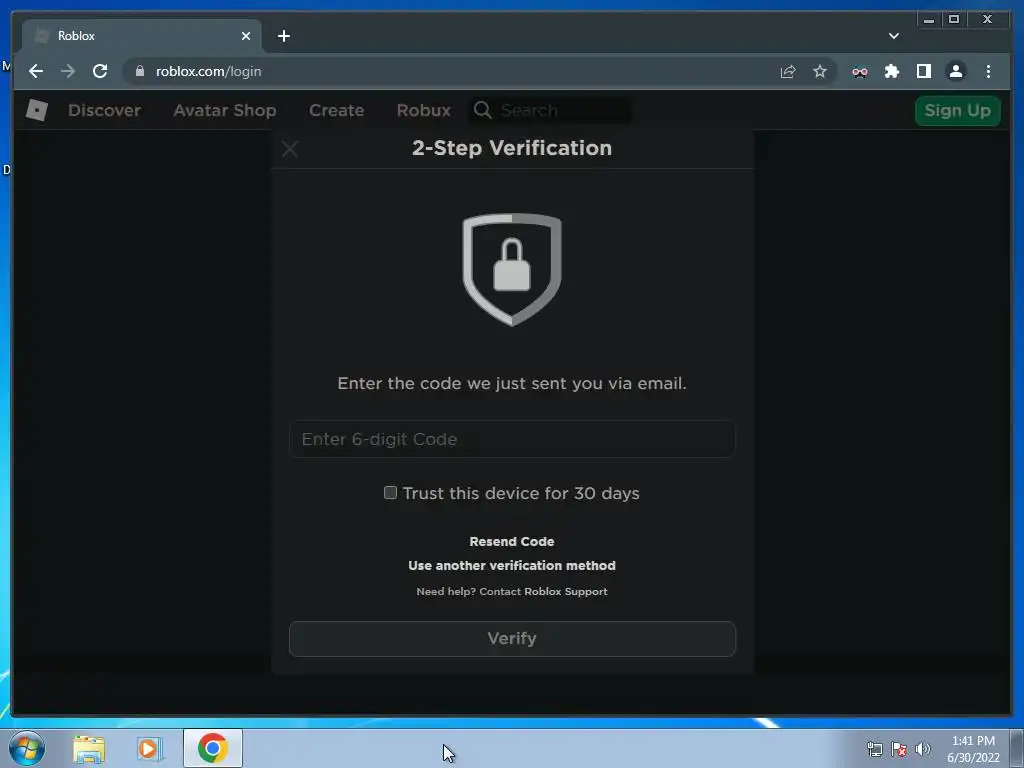Click the volume speaker tray icon
The width and height of the screenshot is (1024, 768).
pos(923,749)
